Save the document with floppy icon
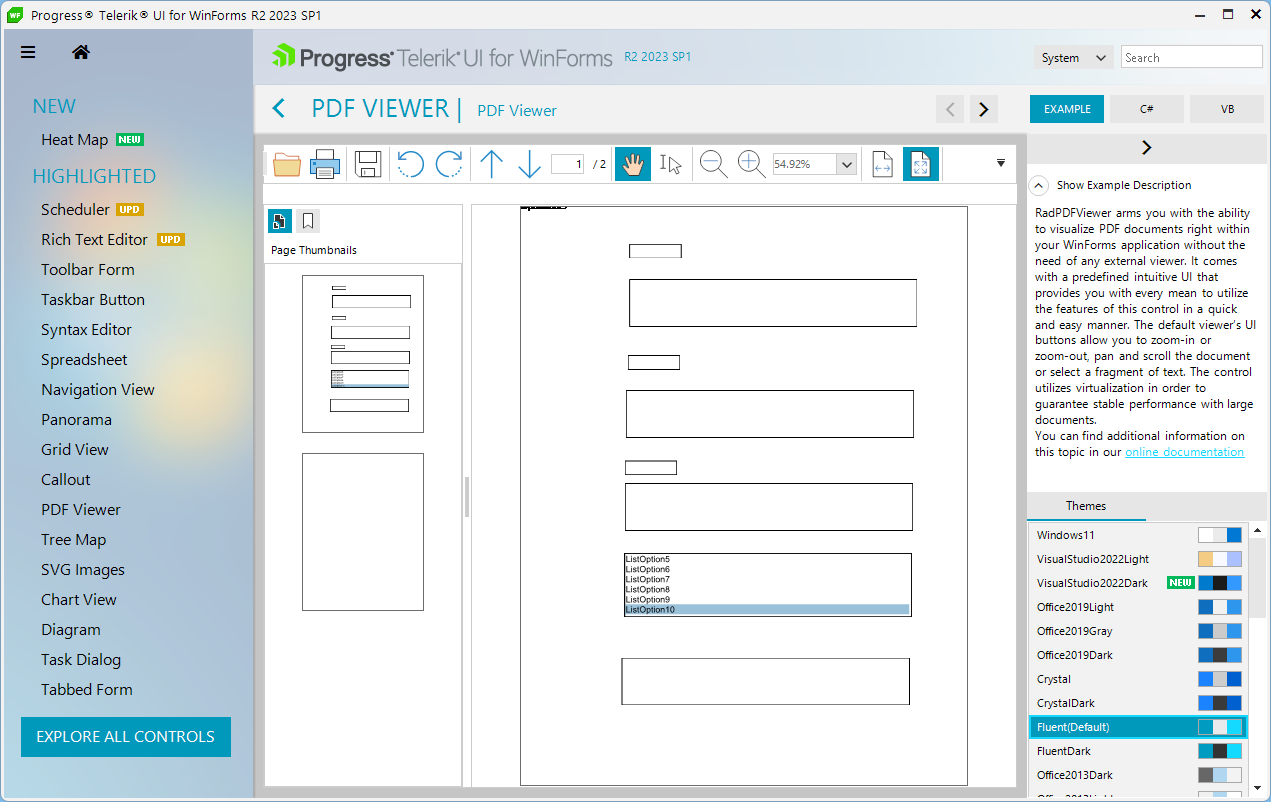The width and height of the screenshot is (1271, 802). [x=368, y=164]
